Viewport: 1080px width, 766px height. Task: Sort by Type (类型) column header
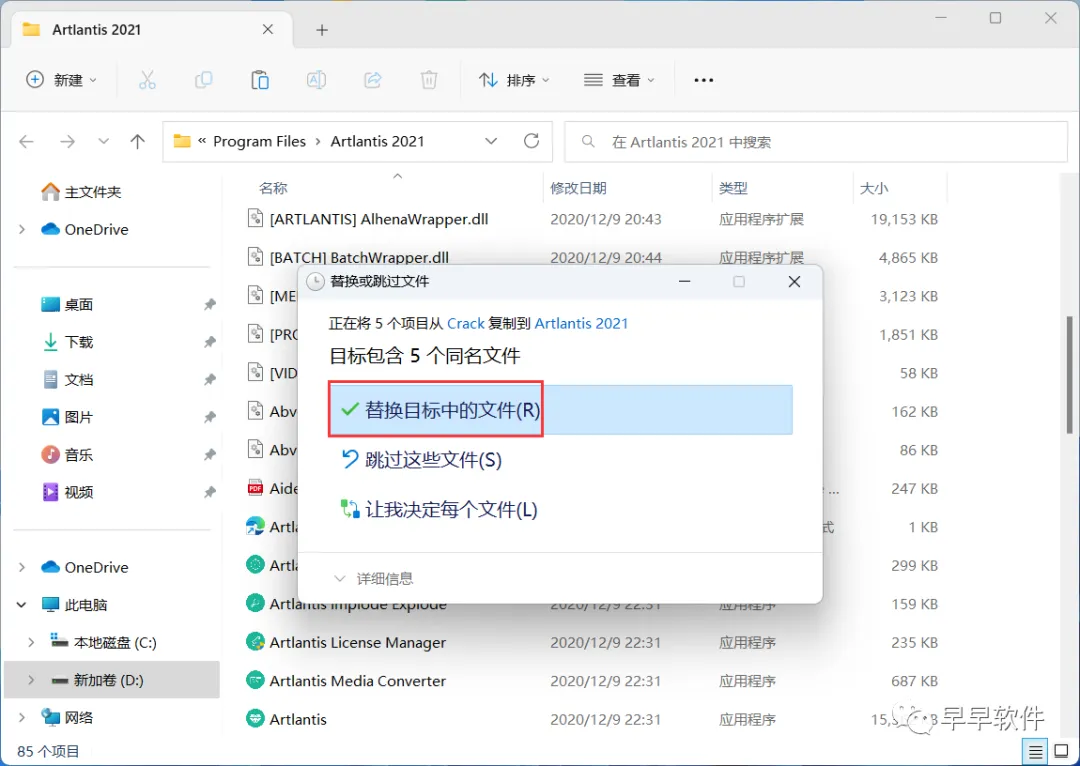click(733, 188)
